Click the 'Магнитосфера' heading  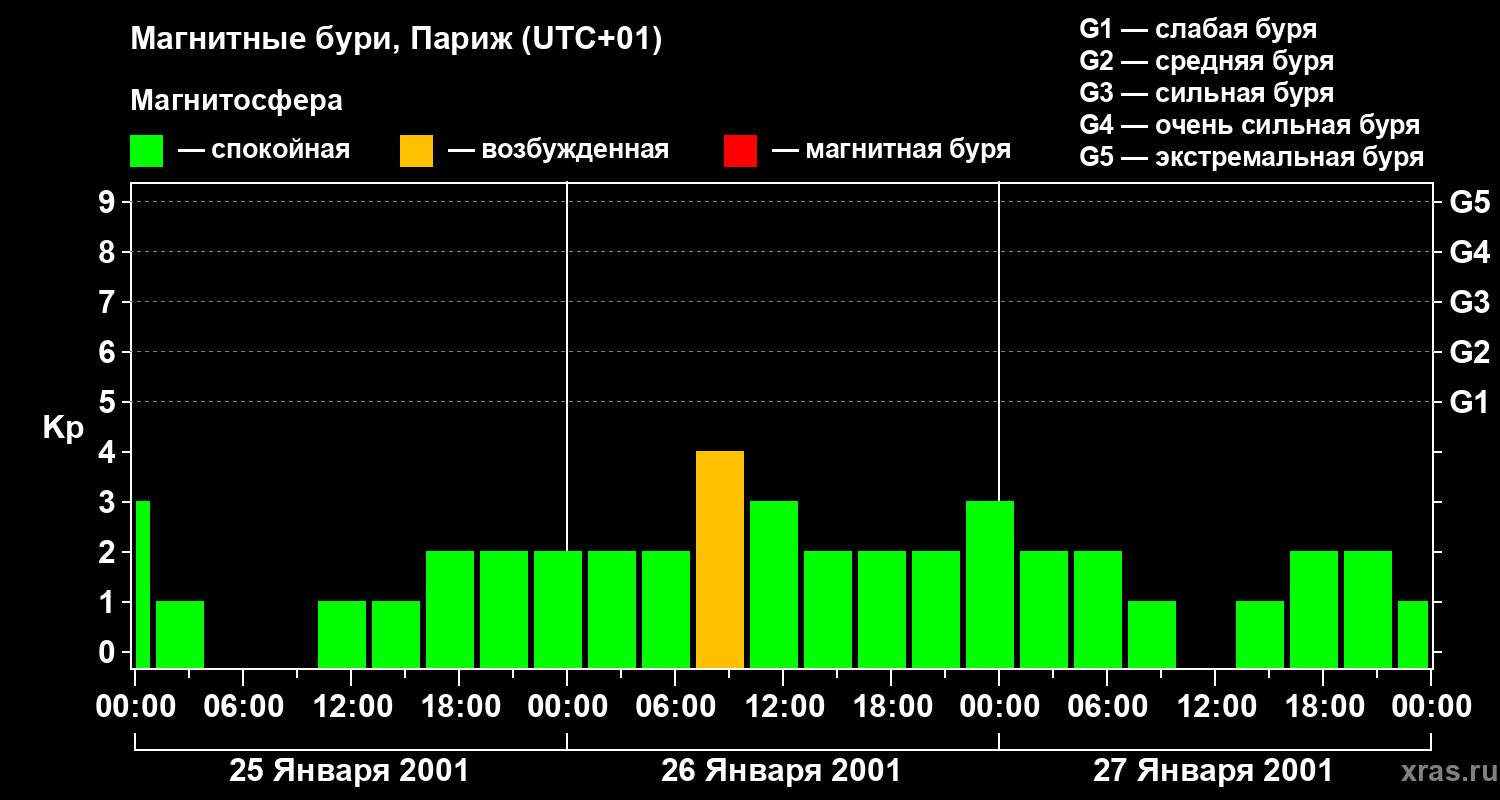[236, 101]
